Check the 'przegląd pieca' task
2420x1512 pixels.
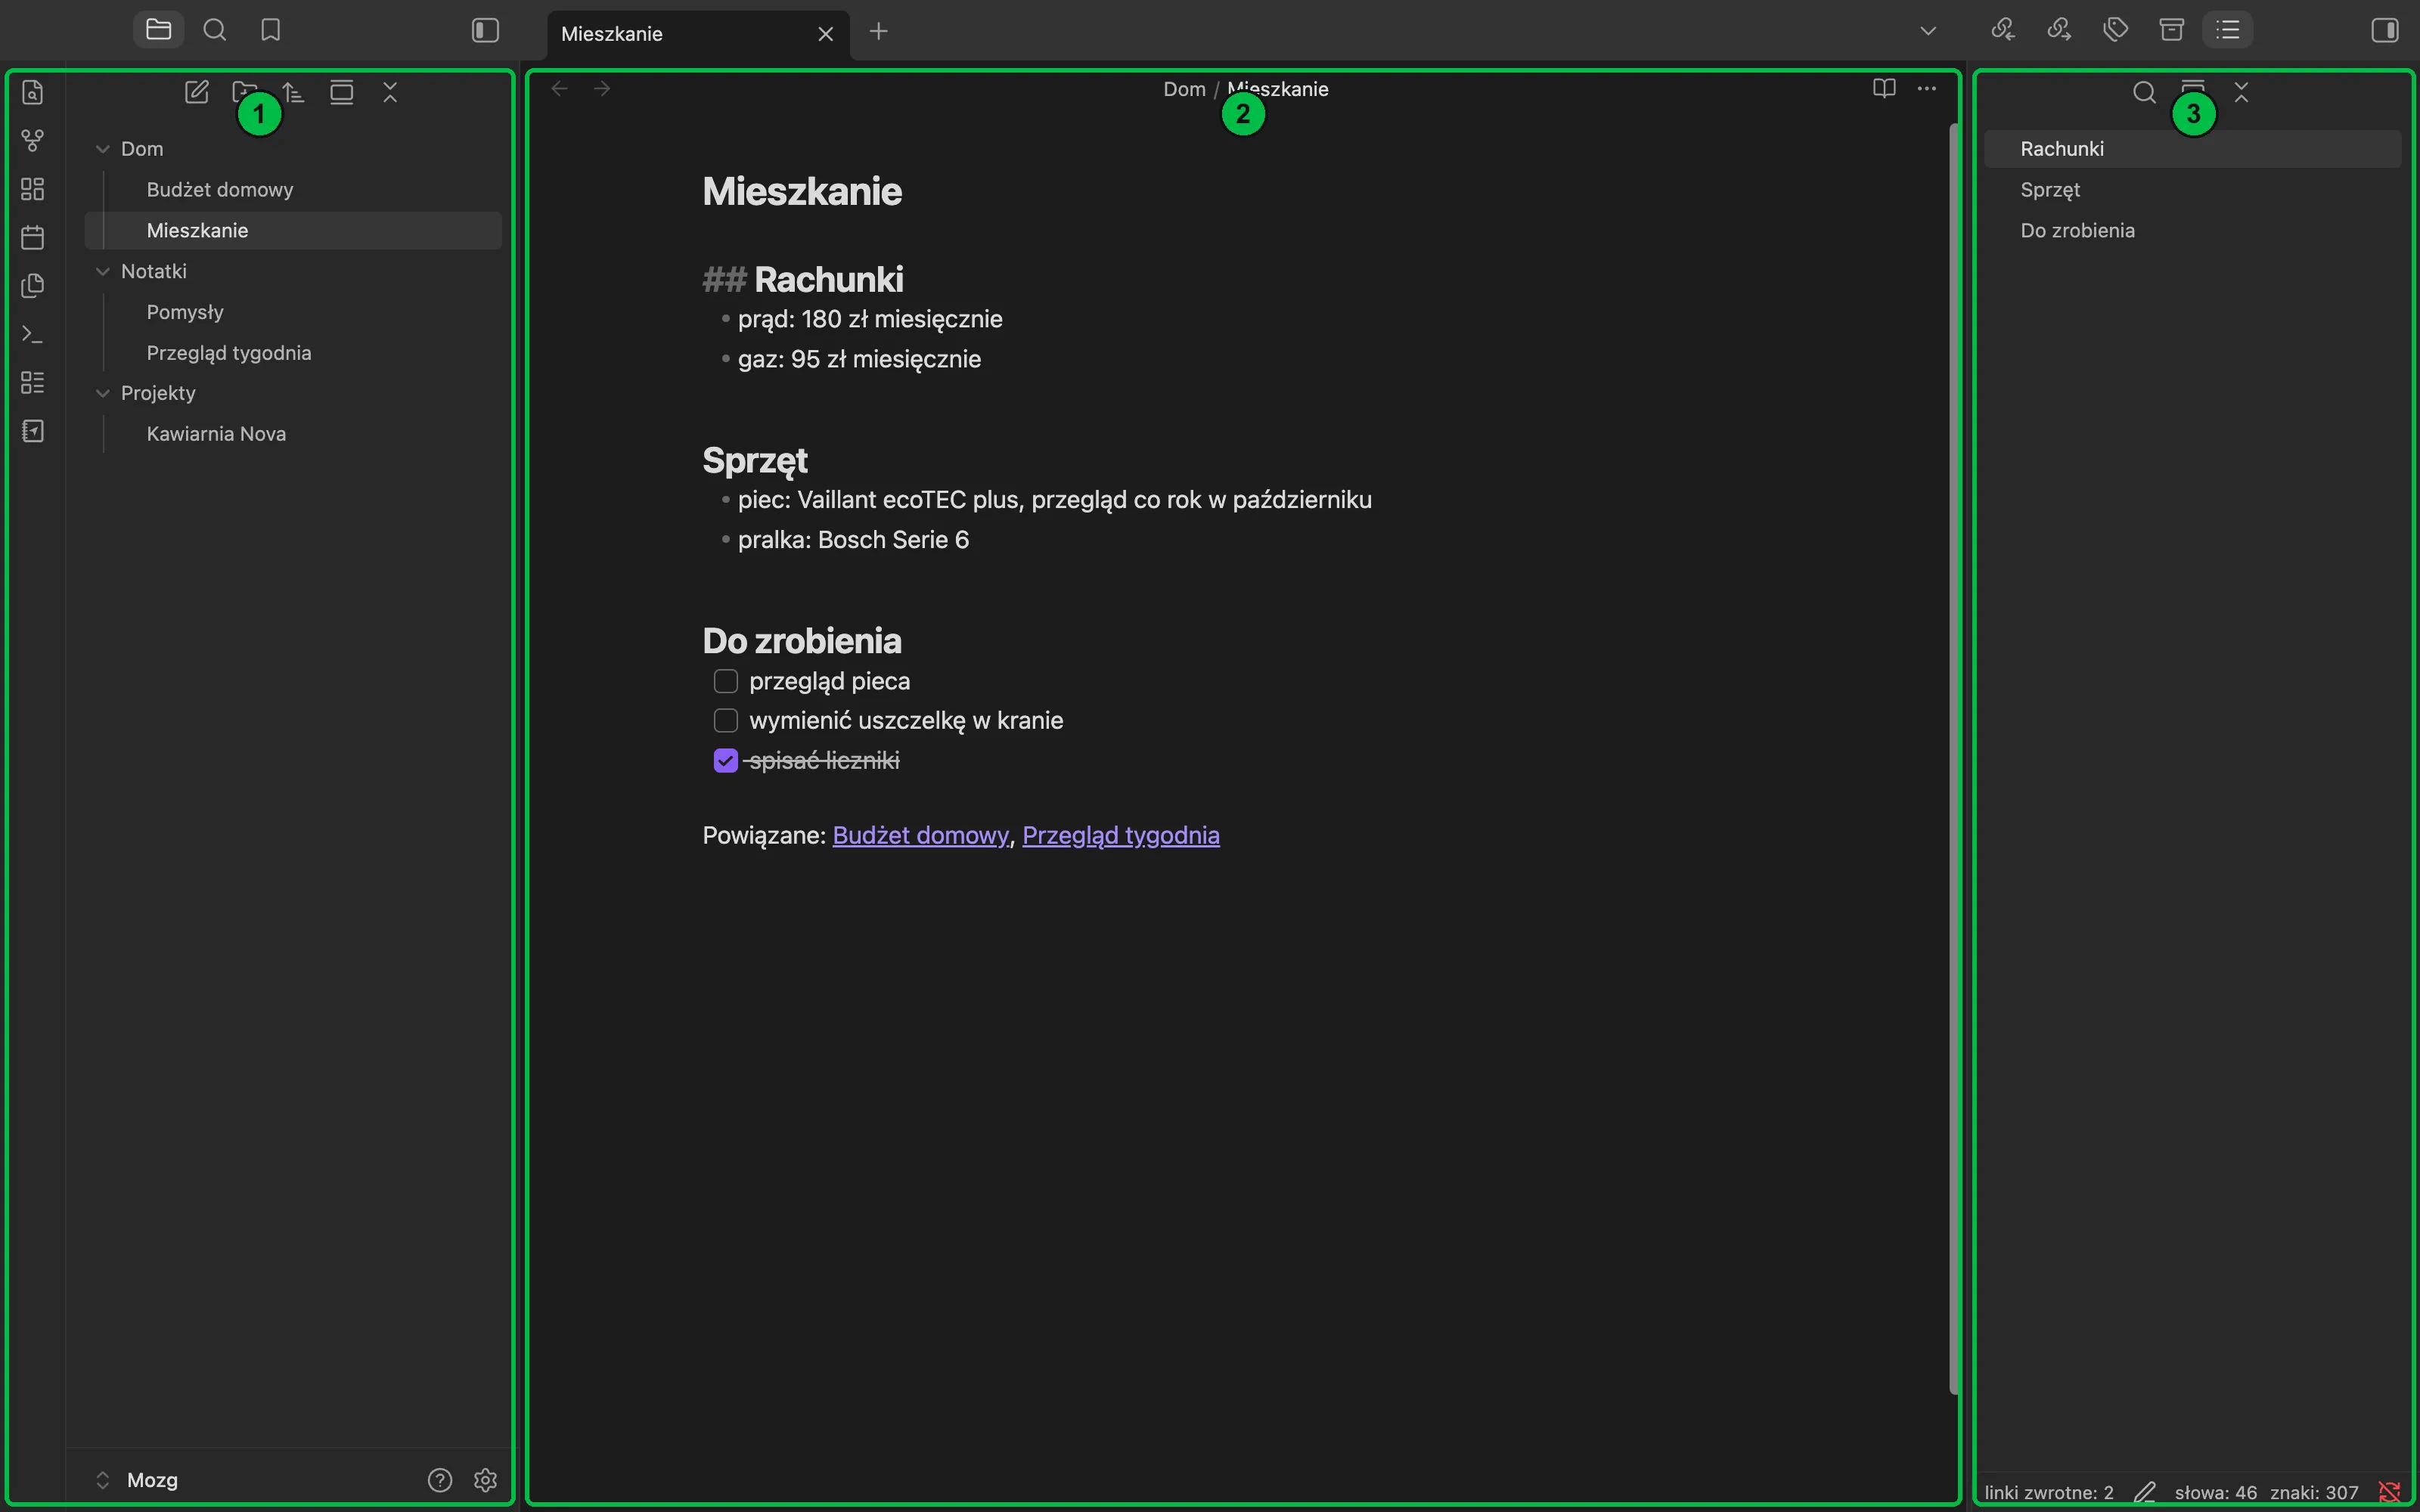[x=726, y=681]
